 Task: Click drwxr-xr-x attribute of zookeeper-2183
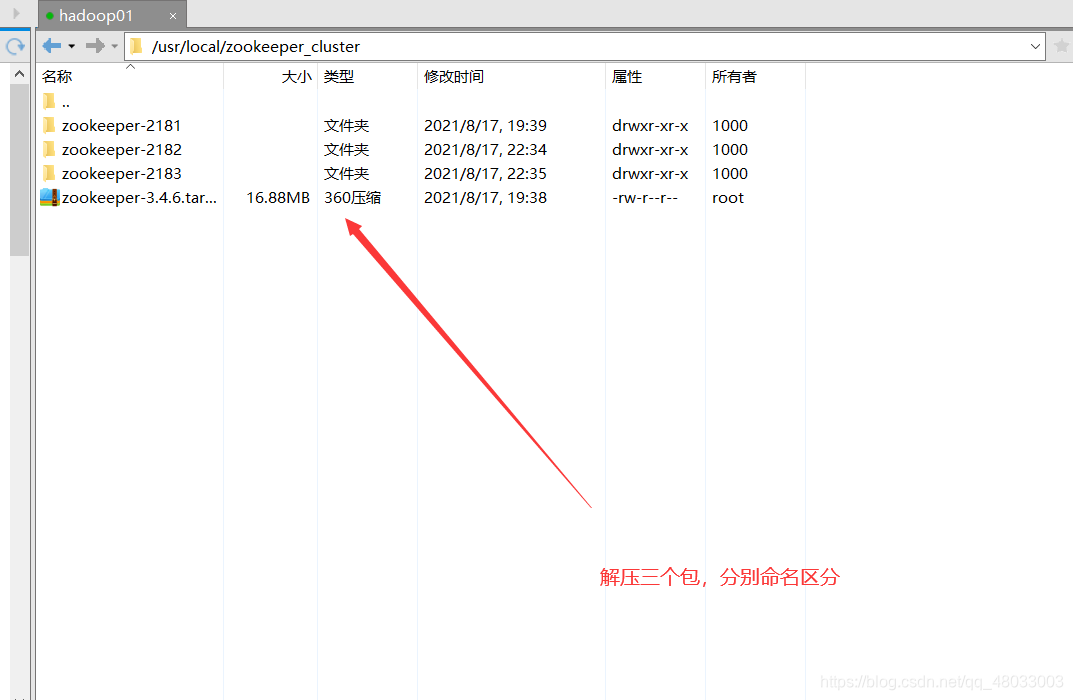pyautogui.click(x=650, y=174)
